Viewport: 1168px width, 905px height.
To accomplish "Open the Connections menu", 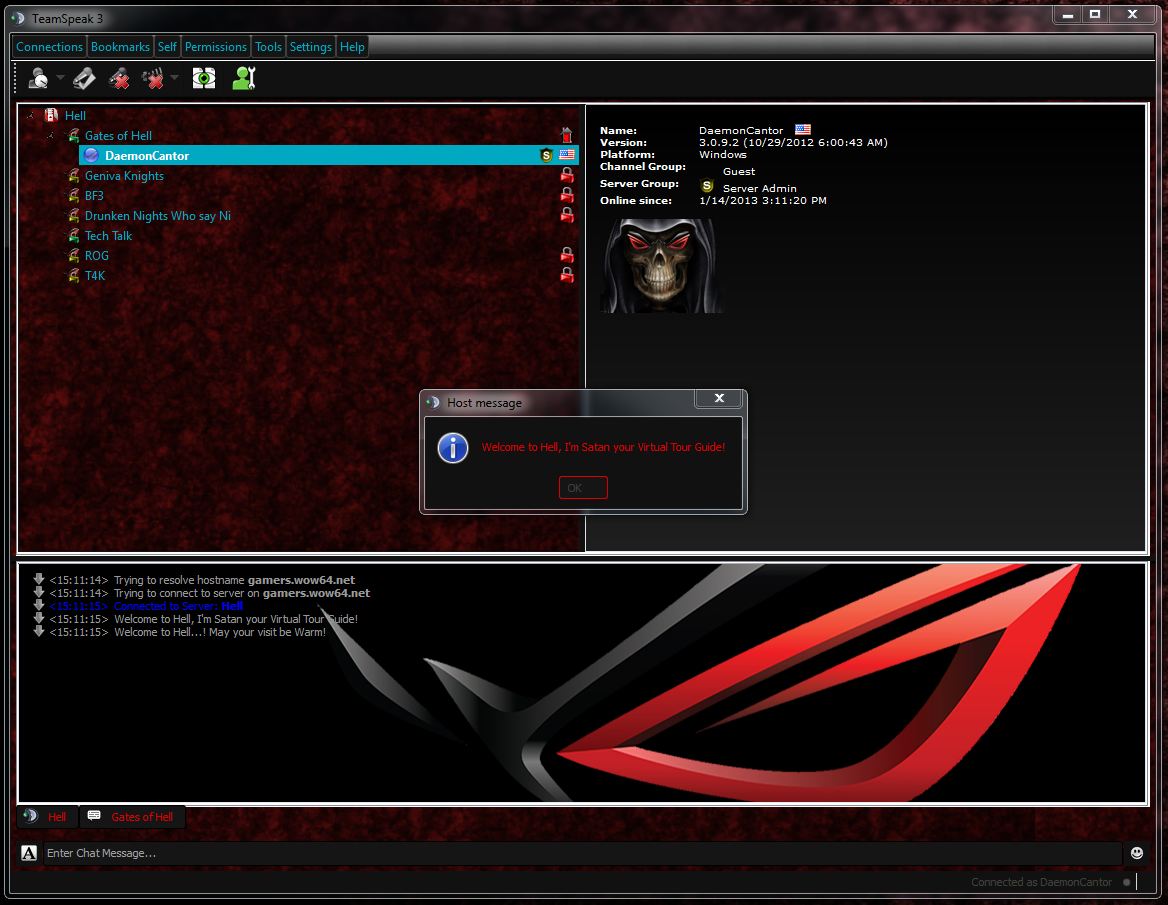I will pyautogui.click(x=49, y=47).
